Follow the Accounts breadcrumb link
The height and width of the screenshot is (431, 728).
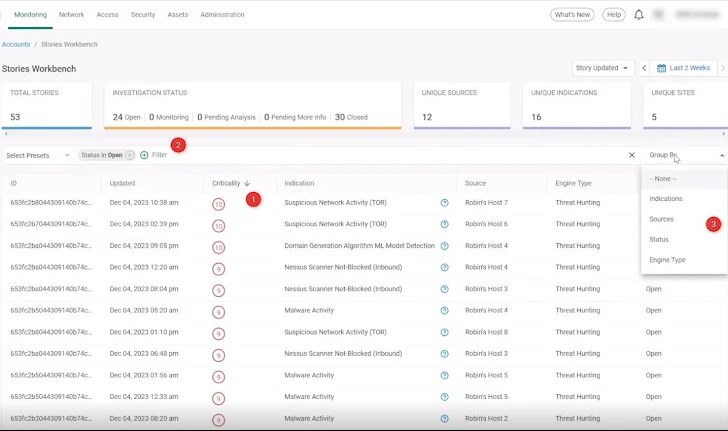(x=15, y=44)
